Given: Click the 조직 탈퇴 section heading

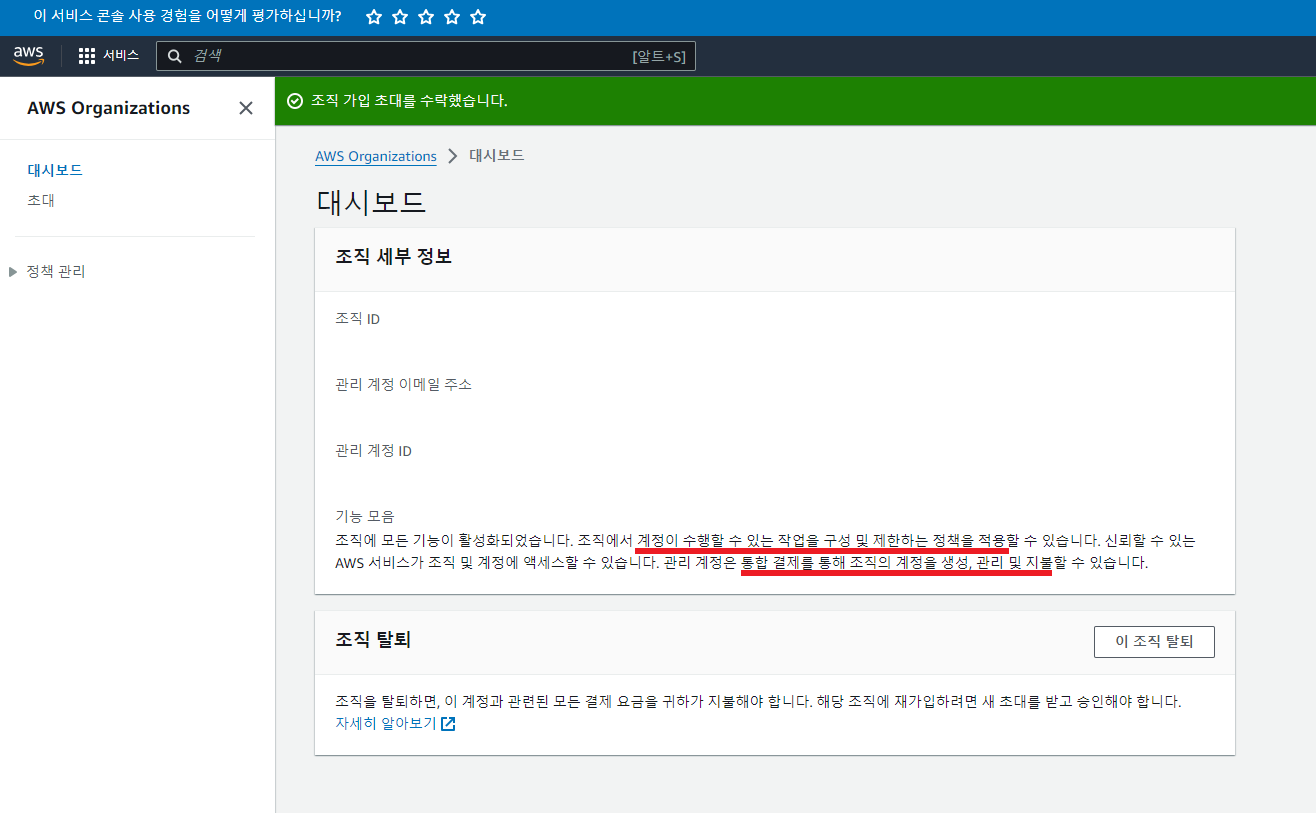Looking at the screenshot, I should [x=373, y=640].
